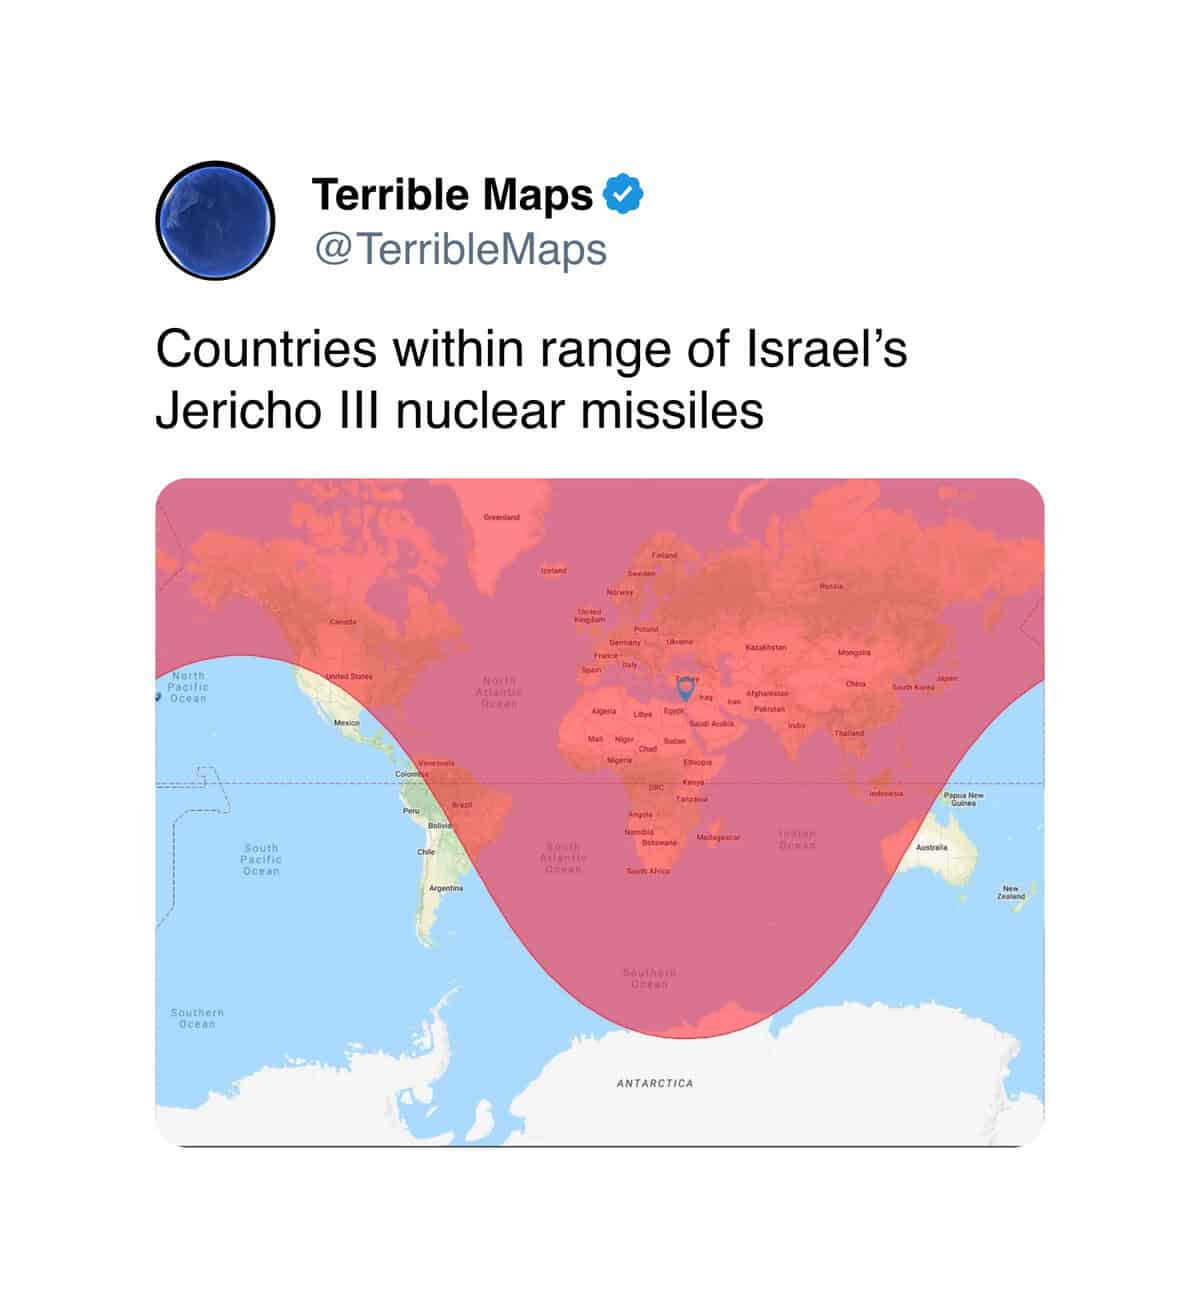Screen dimensions: 1200x1308
Task: Click the Terrible Maps globe profile avatar
Action: point(215,220)
